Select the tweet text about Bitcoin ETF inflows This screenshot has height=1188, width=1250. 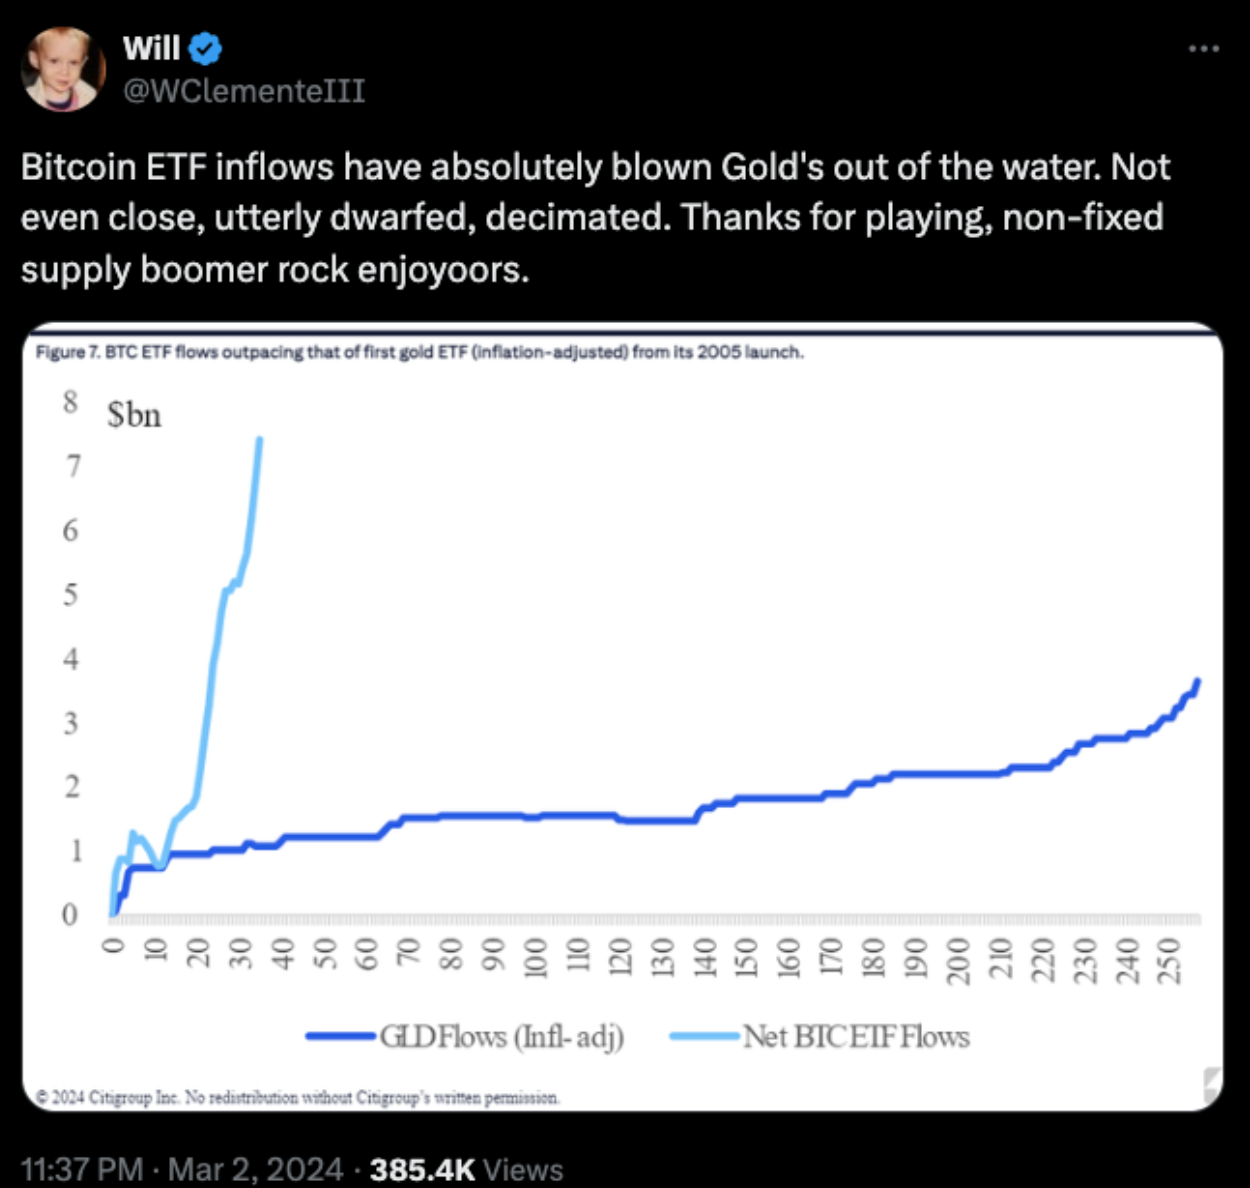click(x=595, y=217)
